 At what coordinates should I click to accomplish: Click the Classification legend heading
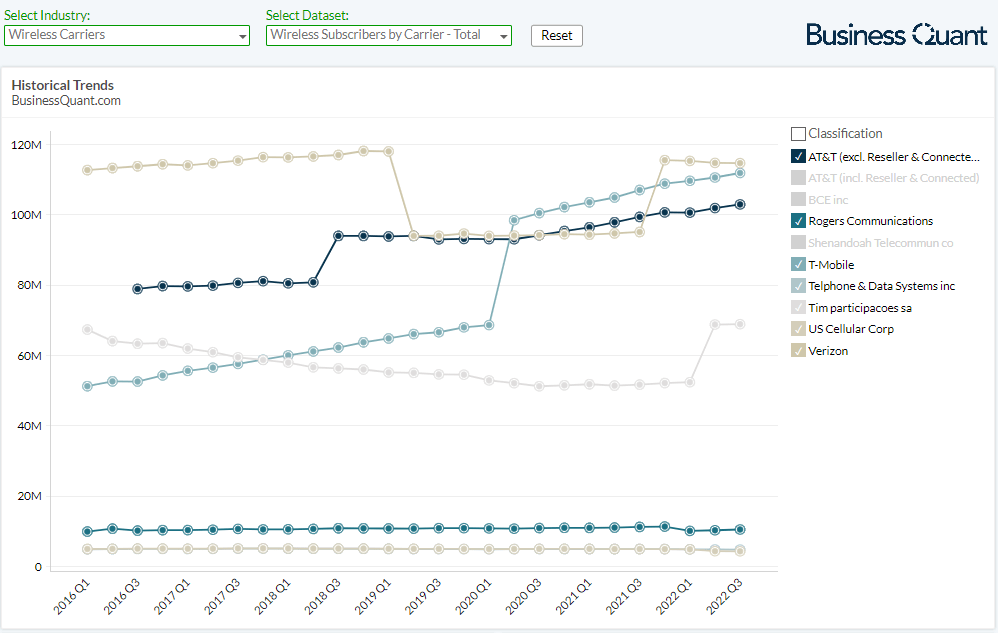845,134
